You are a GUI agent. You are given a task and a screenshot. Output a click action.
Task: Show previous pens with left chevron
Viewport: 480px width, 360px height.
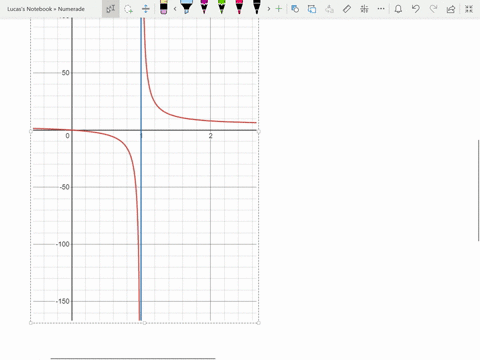point(175,9)
